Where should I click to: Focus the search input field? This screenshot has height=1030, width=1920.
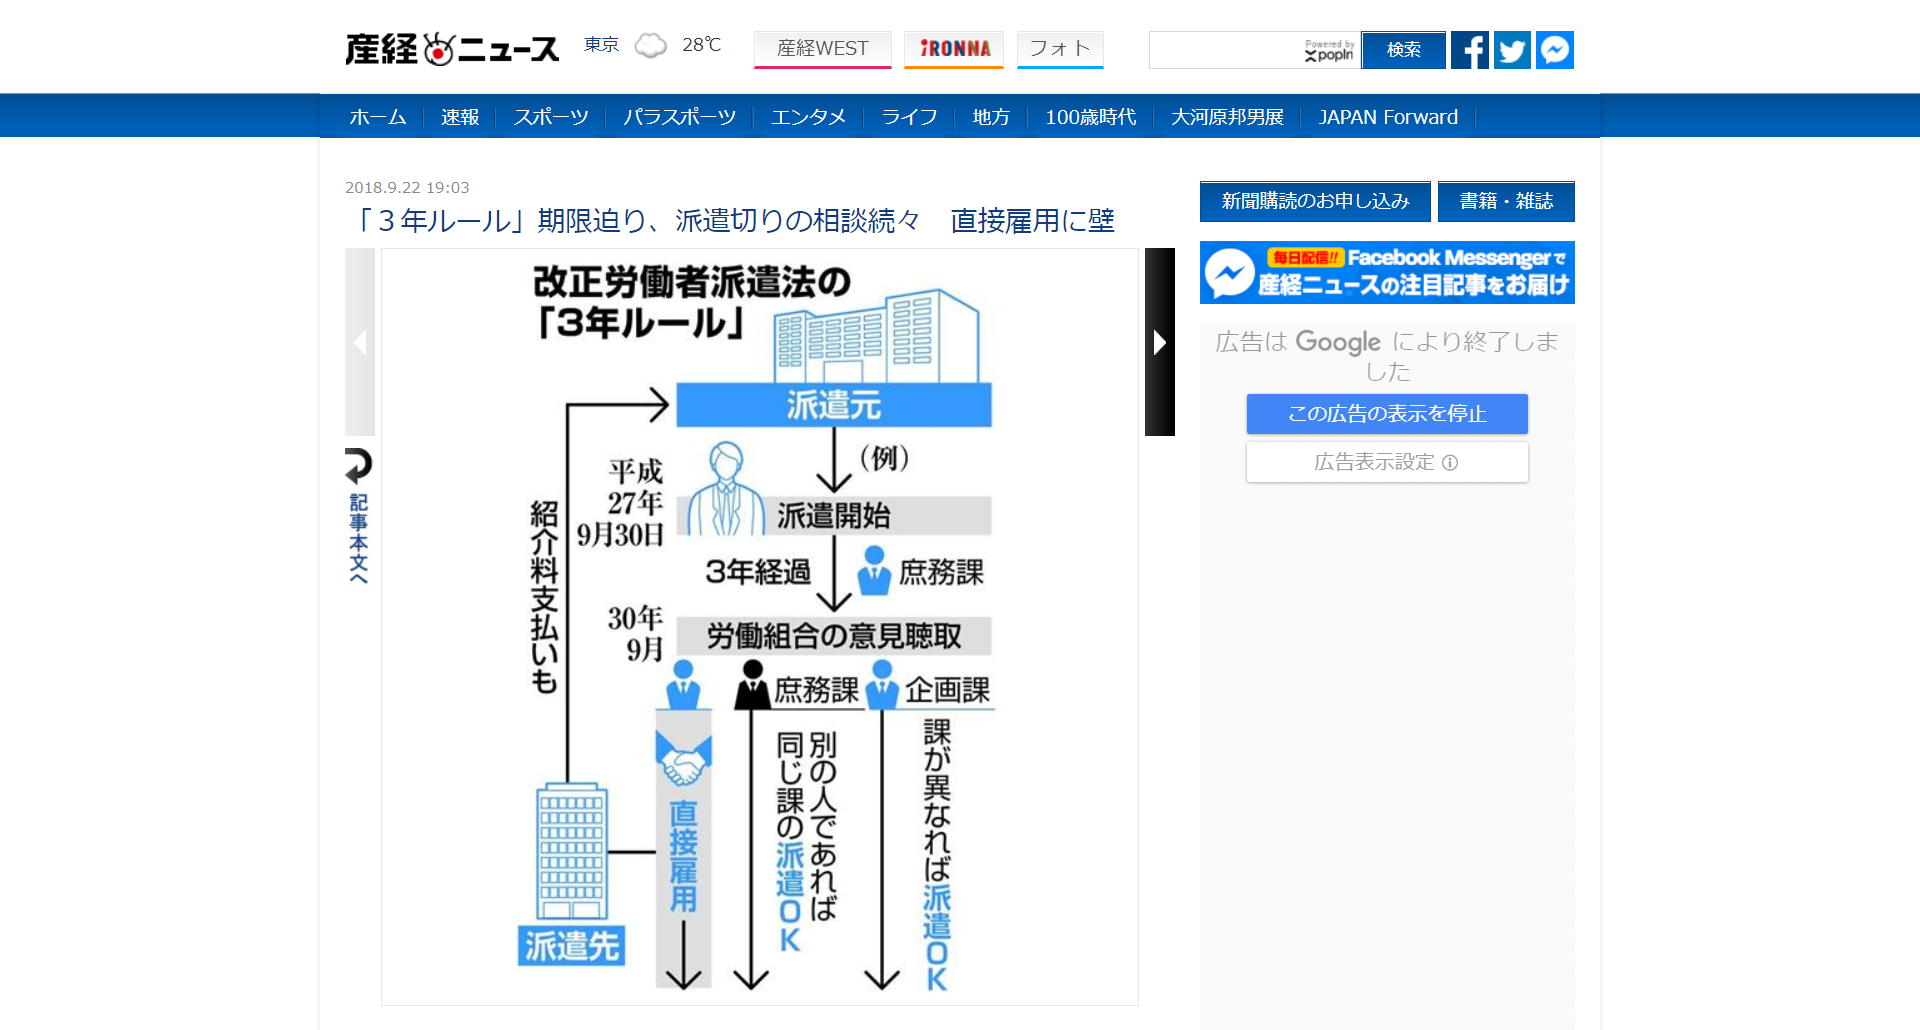click(x=1225, y=50)
